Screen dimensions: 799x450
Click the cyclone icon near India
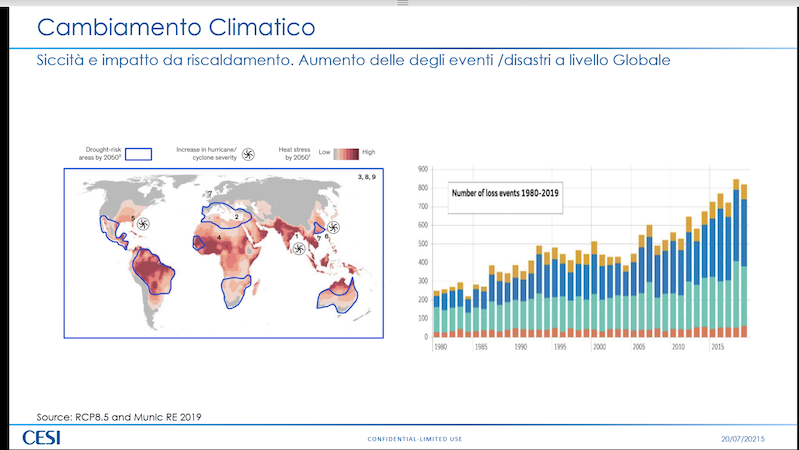pyautogui.click(x=299, y=249)
